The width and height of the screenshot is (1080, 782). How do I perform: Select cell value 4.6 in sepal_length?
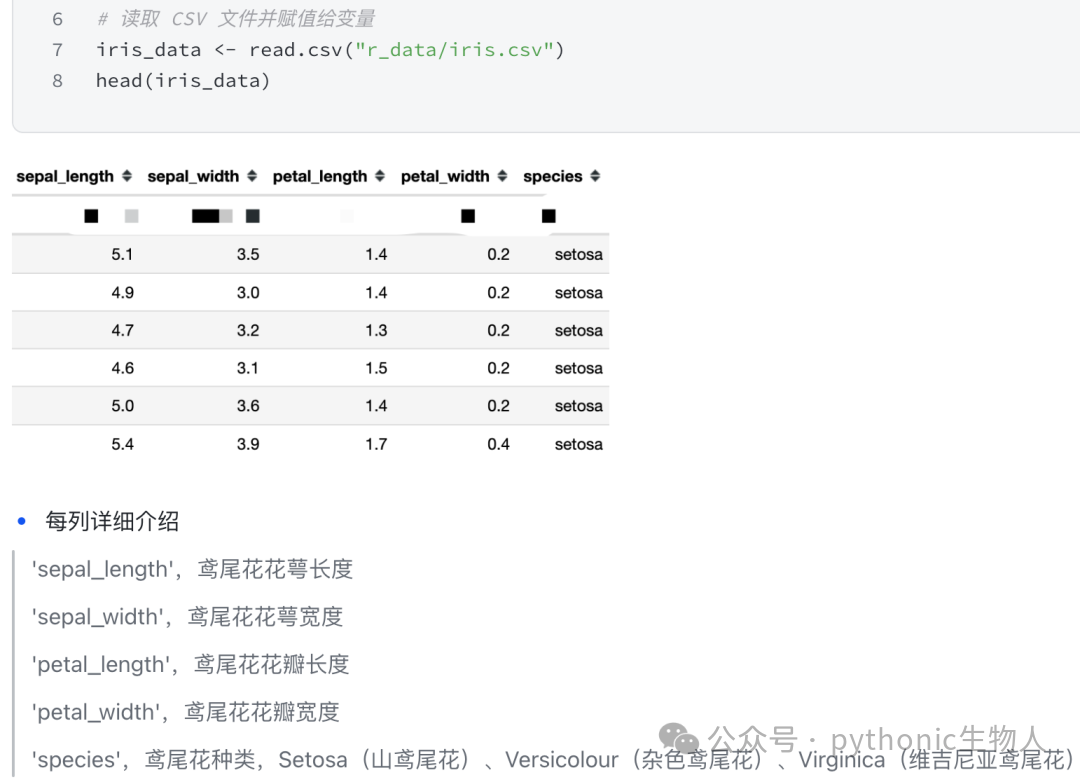coord(122,369)
